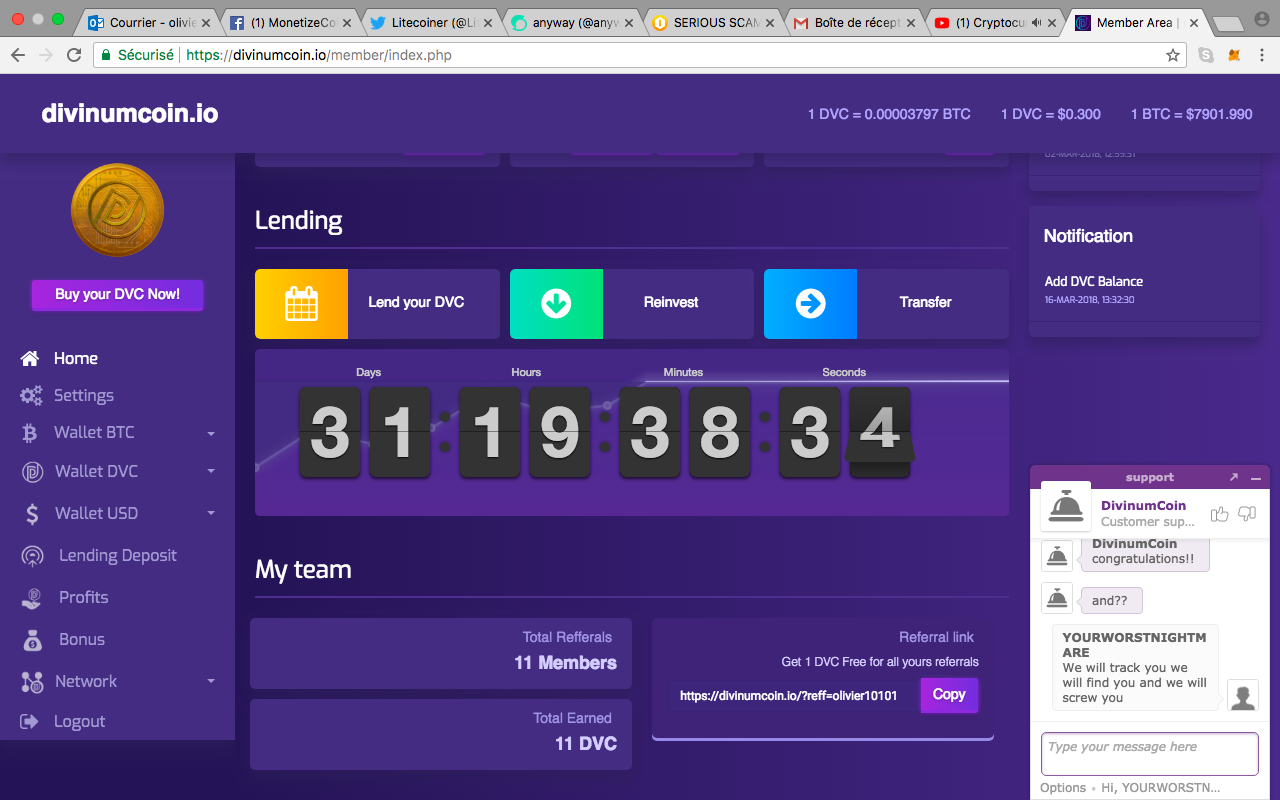Screen dimensions: 1280x800
Task: Copy the referral link
Action: click(949, 695)
